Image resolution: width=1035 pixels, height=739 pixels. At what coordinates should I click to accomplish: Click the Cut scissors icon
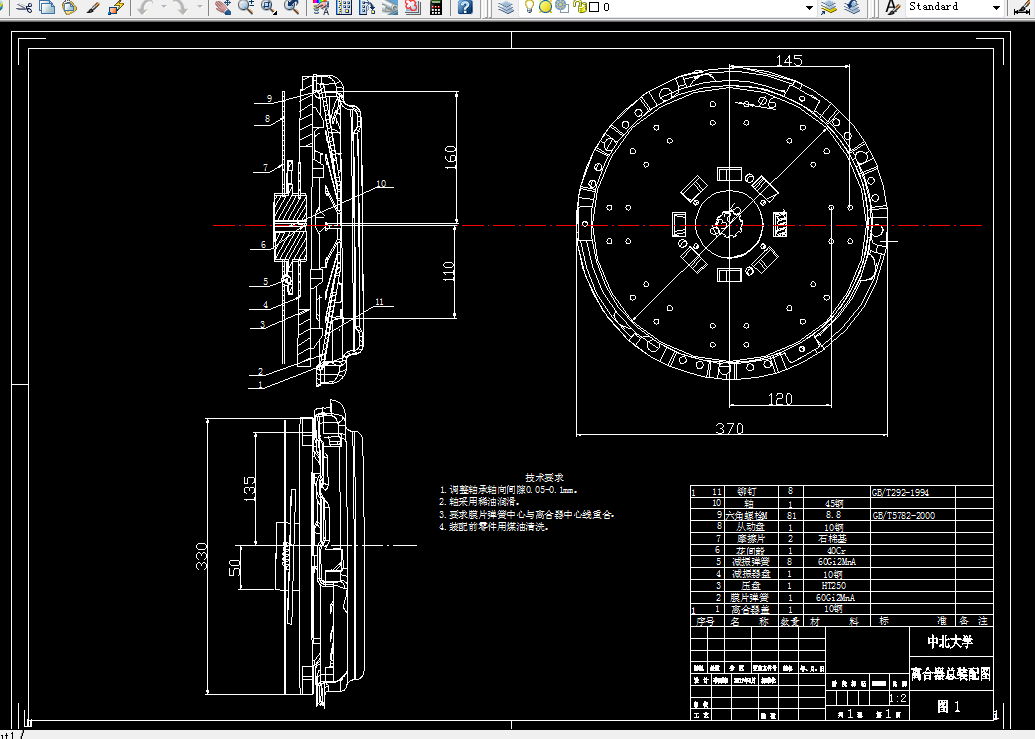(24, 7)
